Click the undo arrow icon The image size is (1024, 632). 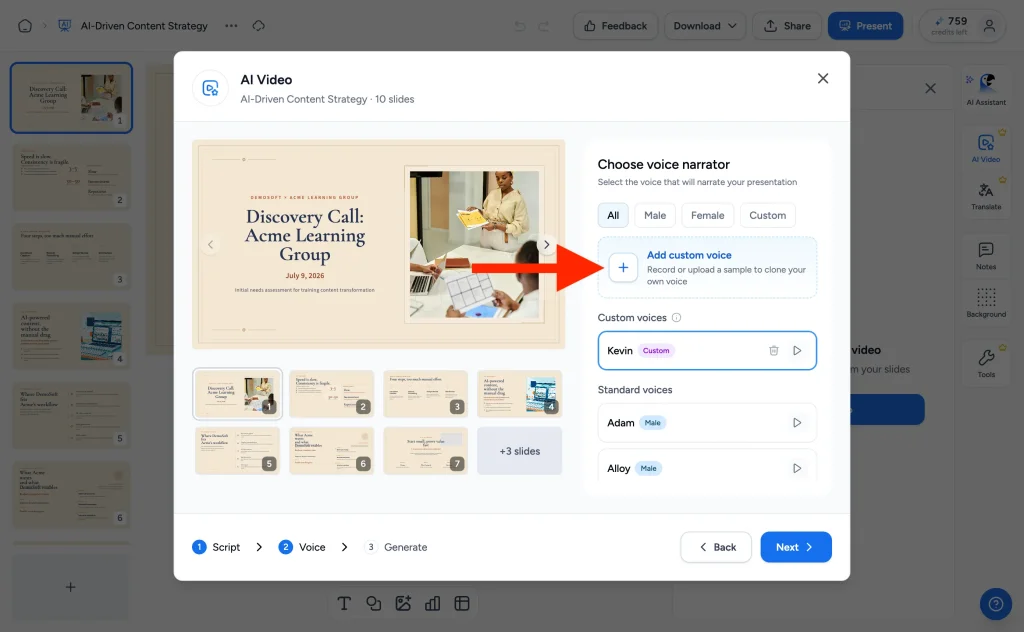(x=520, y=26)
